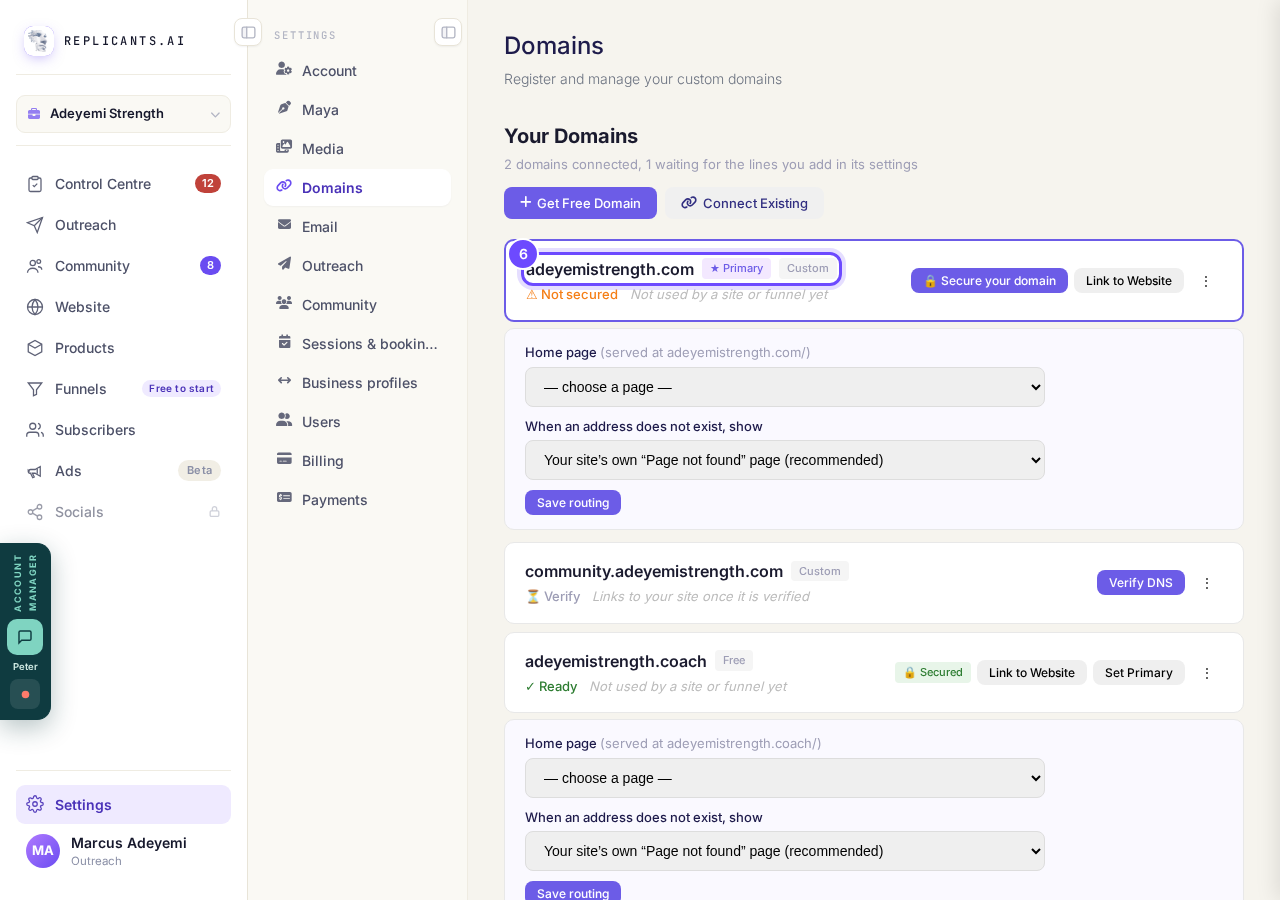Collapse the Settings panel icon

click(448, 32)
